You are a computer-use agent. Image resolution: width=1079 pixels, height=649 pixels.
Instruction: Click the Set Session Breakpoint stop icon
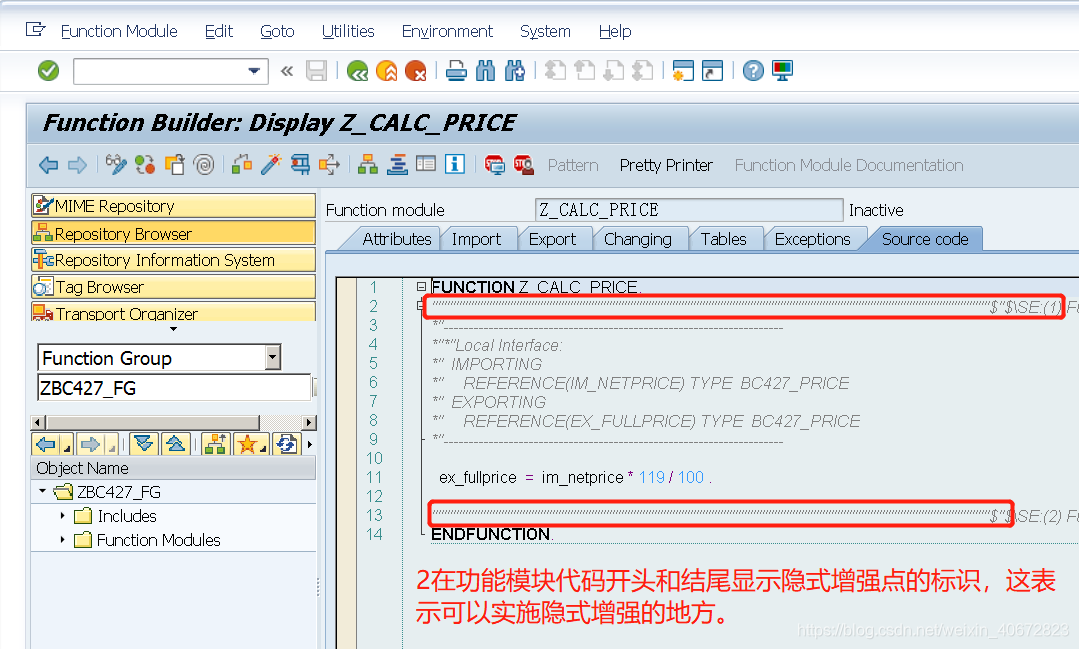pos(494,164)
